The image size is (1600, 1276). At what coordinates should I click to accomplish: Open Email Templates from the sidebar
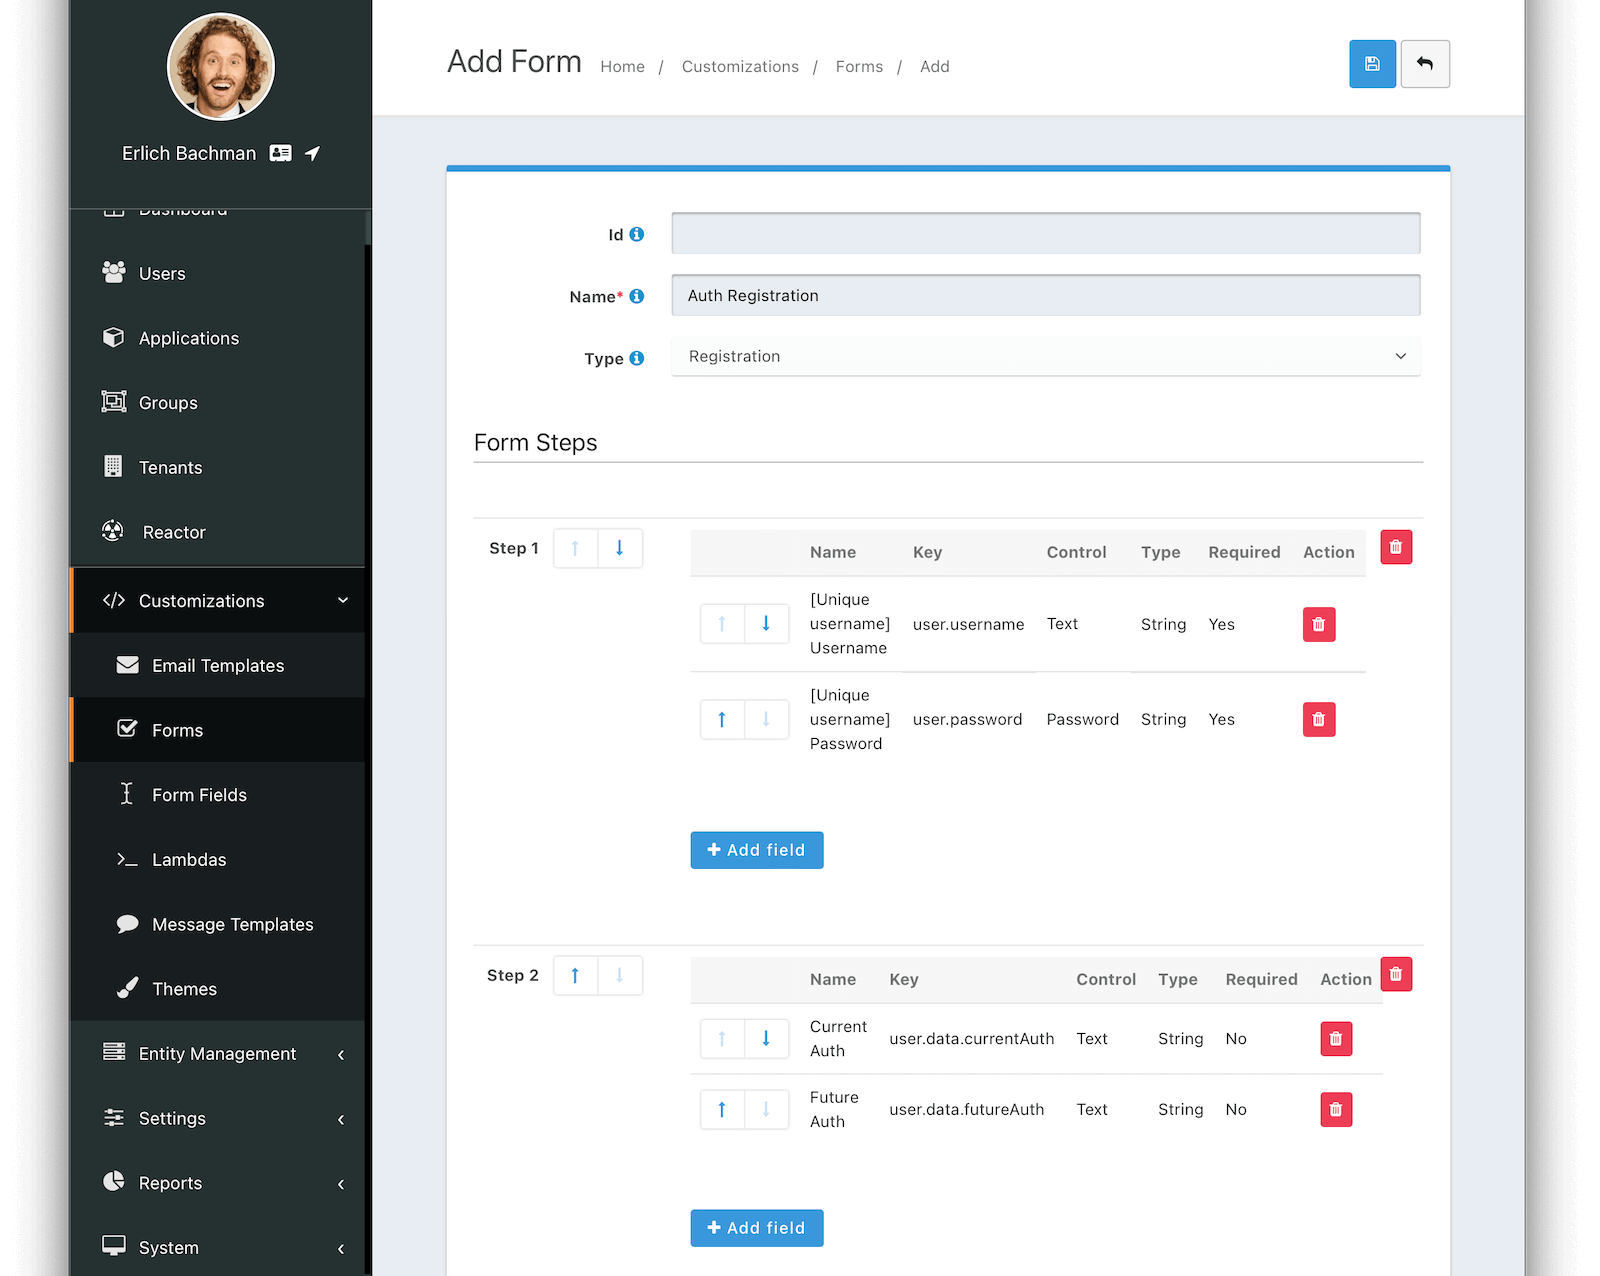coord(217,665)
